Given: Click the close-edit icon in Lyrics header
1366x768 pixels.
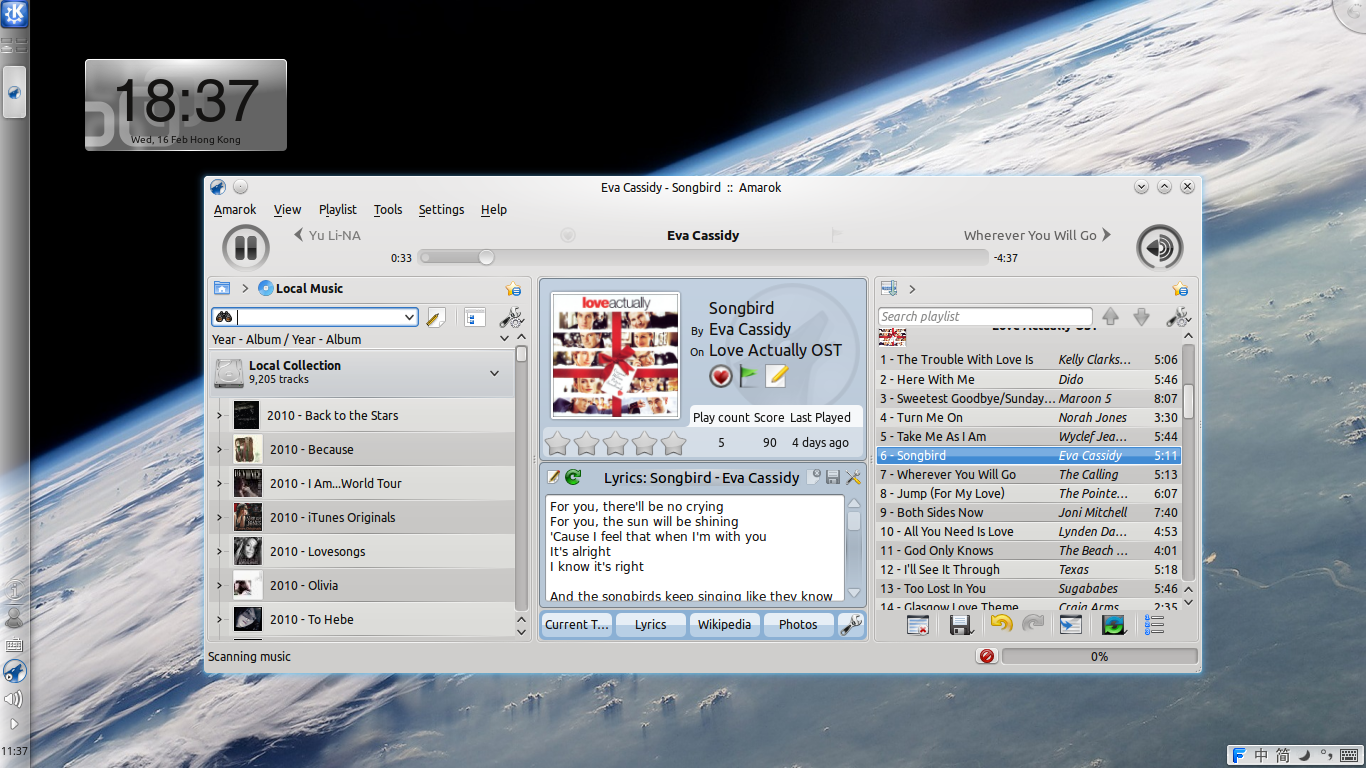Looking at the screenshot, I should (814, 477).
